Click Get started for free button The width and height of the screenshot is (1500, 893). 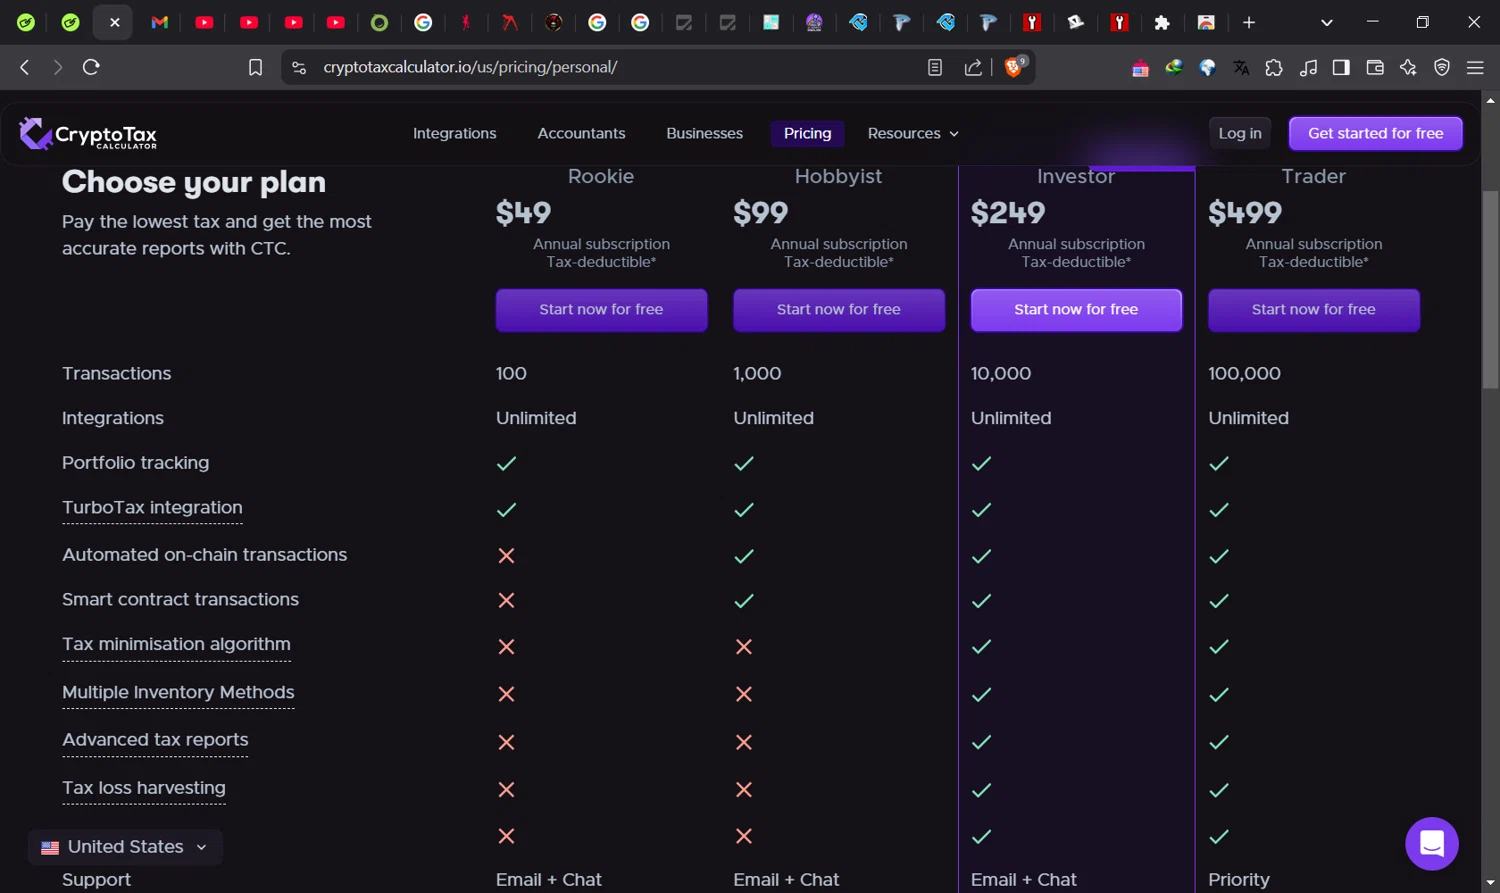[x=1375, y=133]
